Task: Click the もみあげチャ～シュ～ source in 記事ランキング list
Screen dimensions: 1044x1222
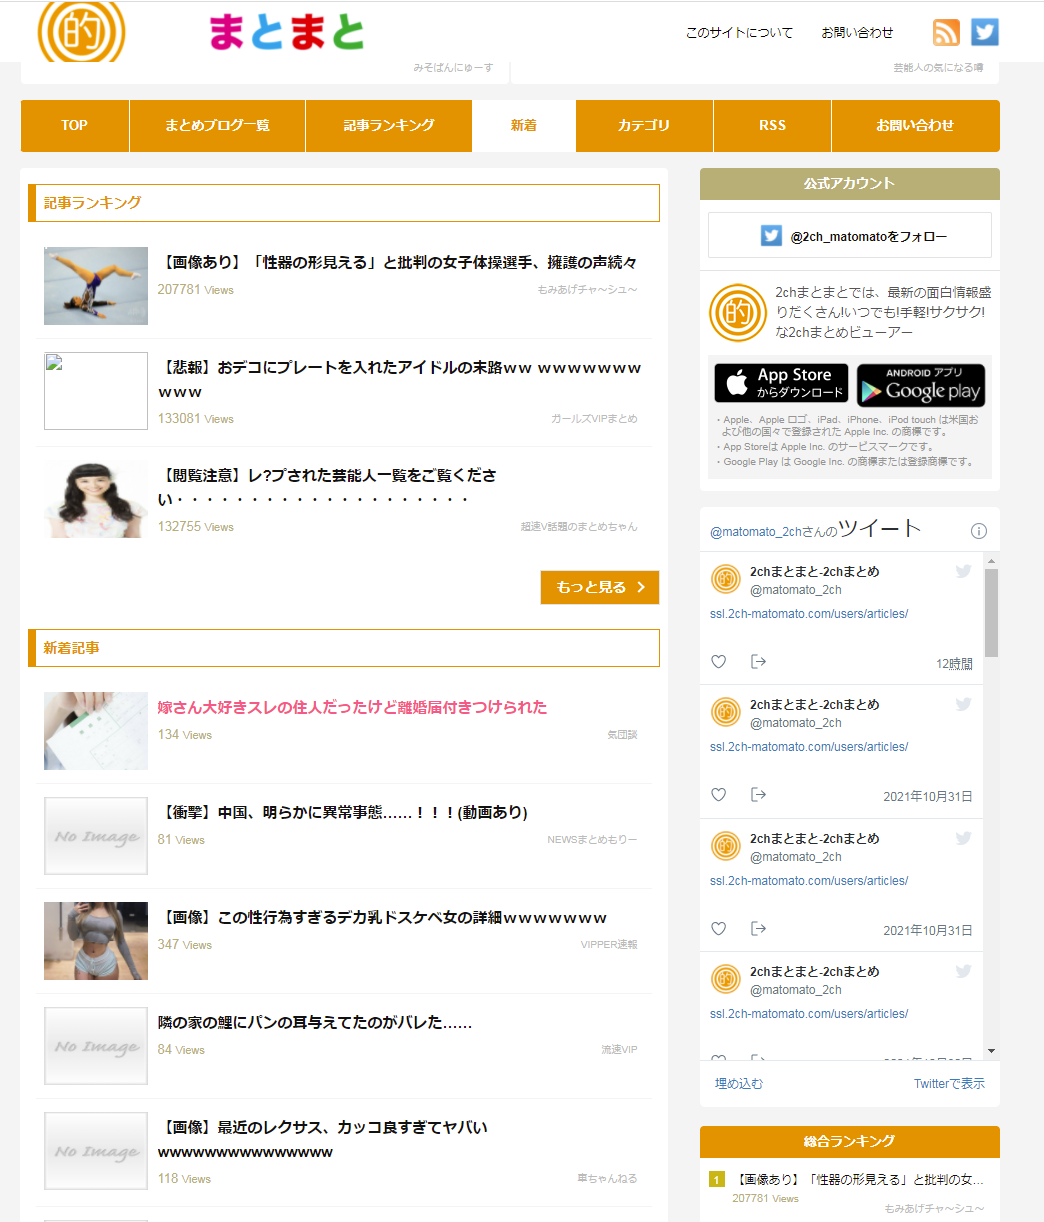Action: (587, 290)
